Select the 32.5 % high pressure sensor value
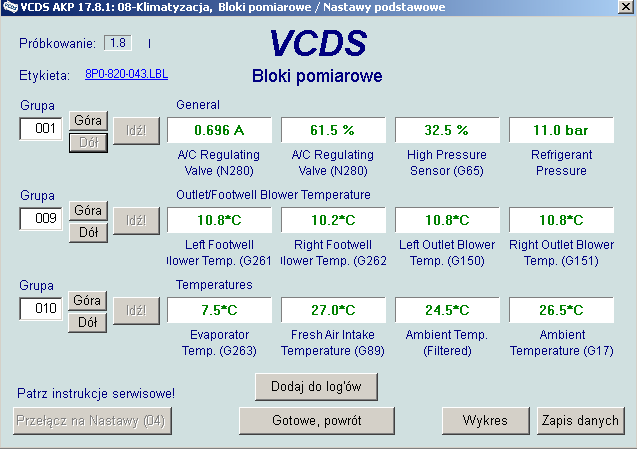 tap(447, 130)
